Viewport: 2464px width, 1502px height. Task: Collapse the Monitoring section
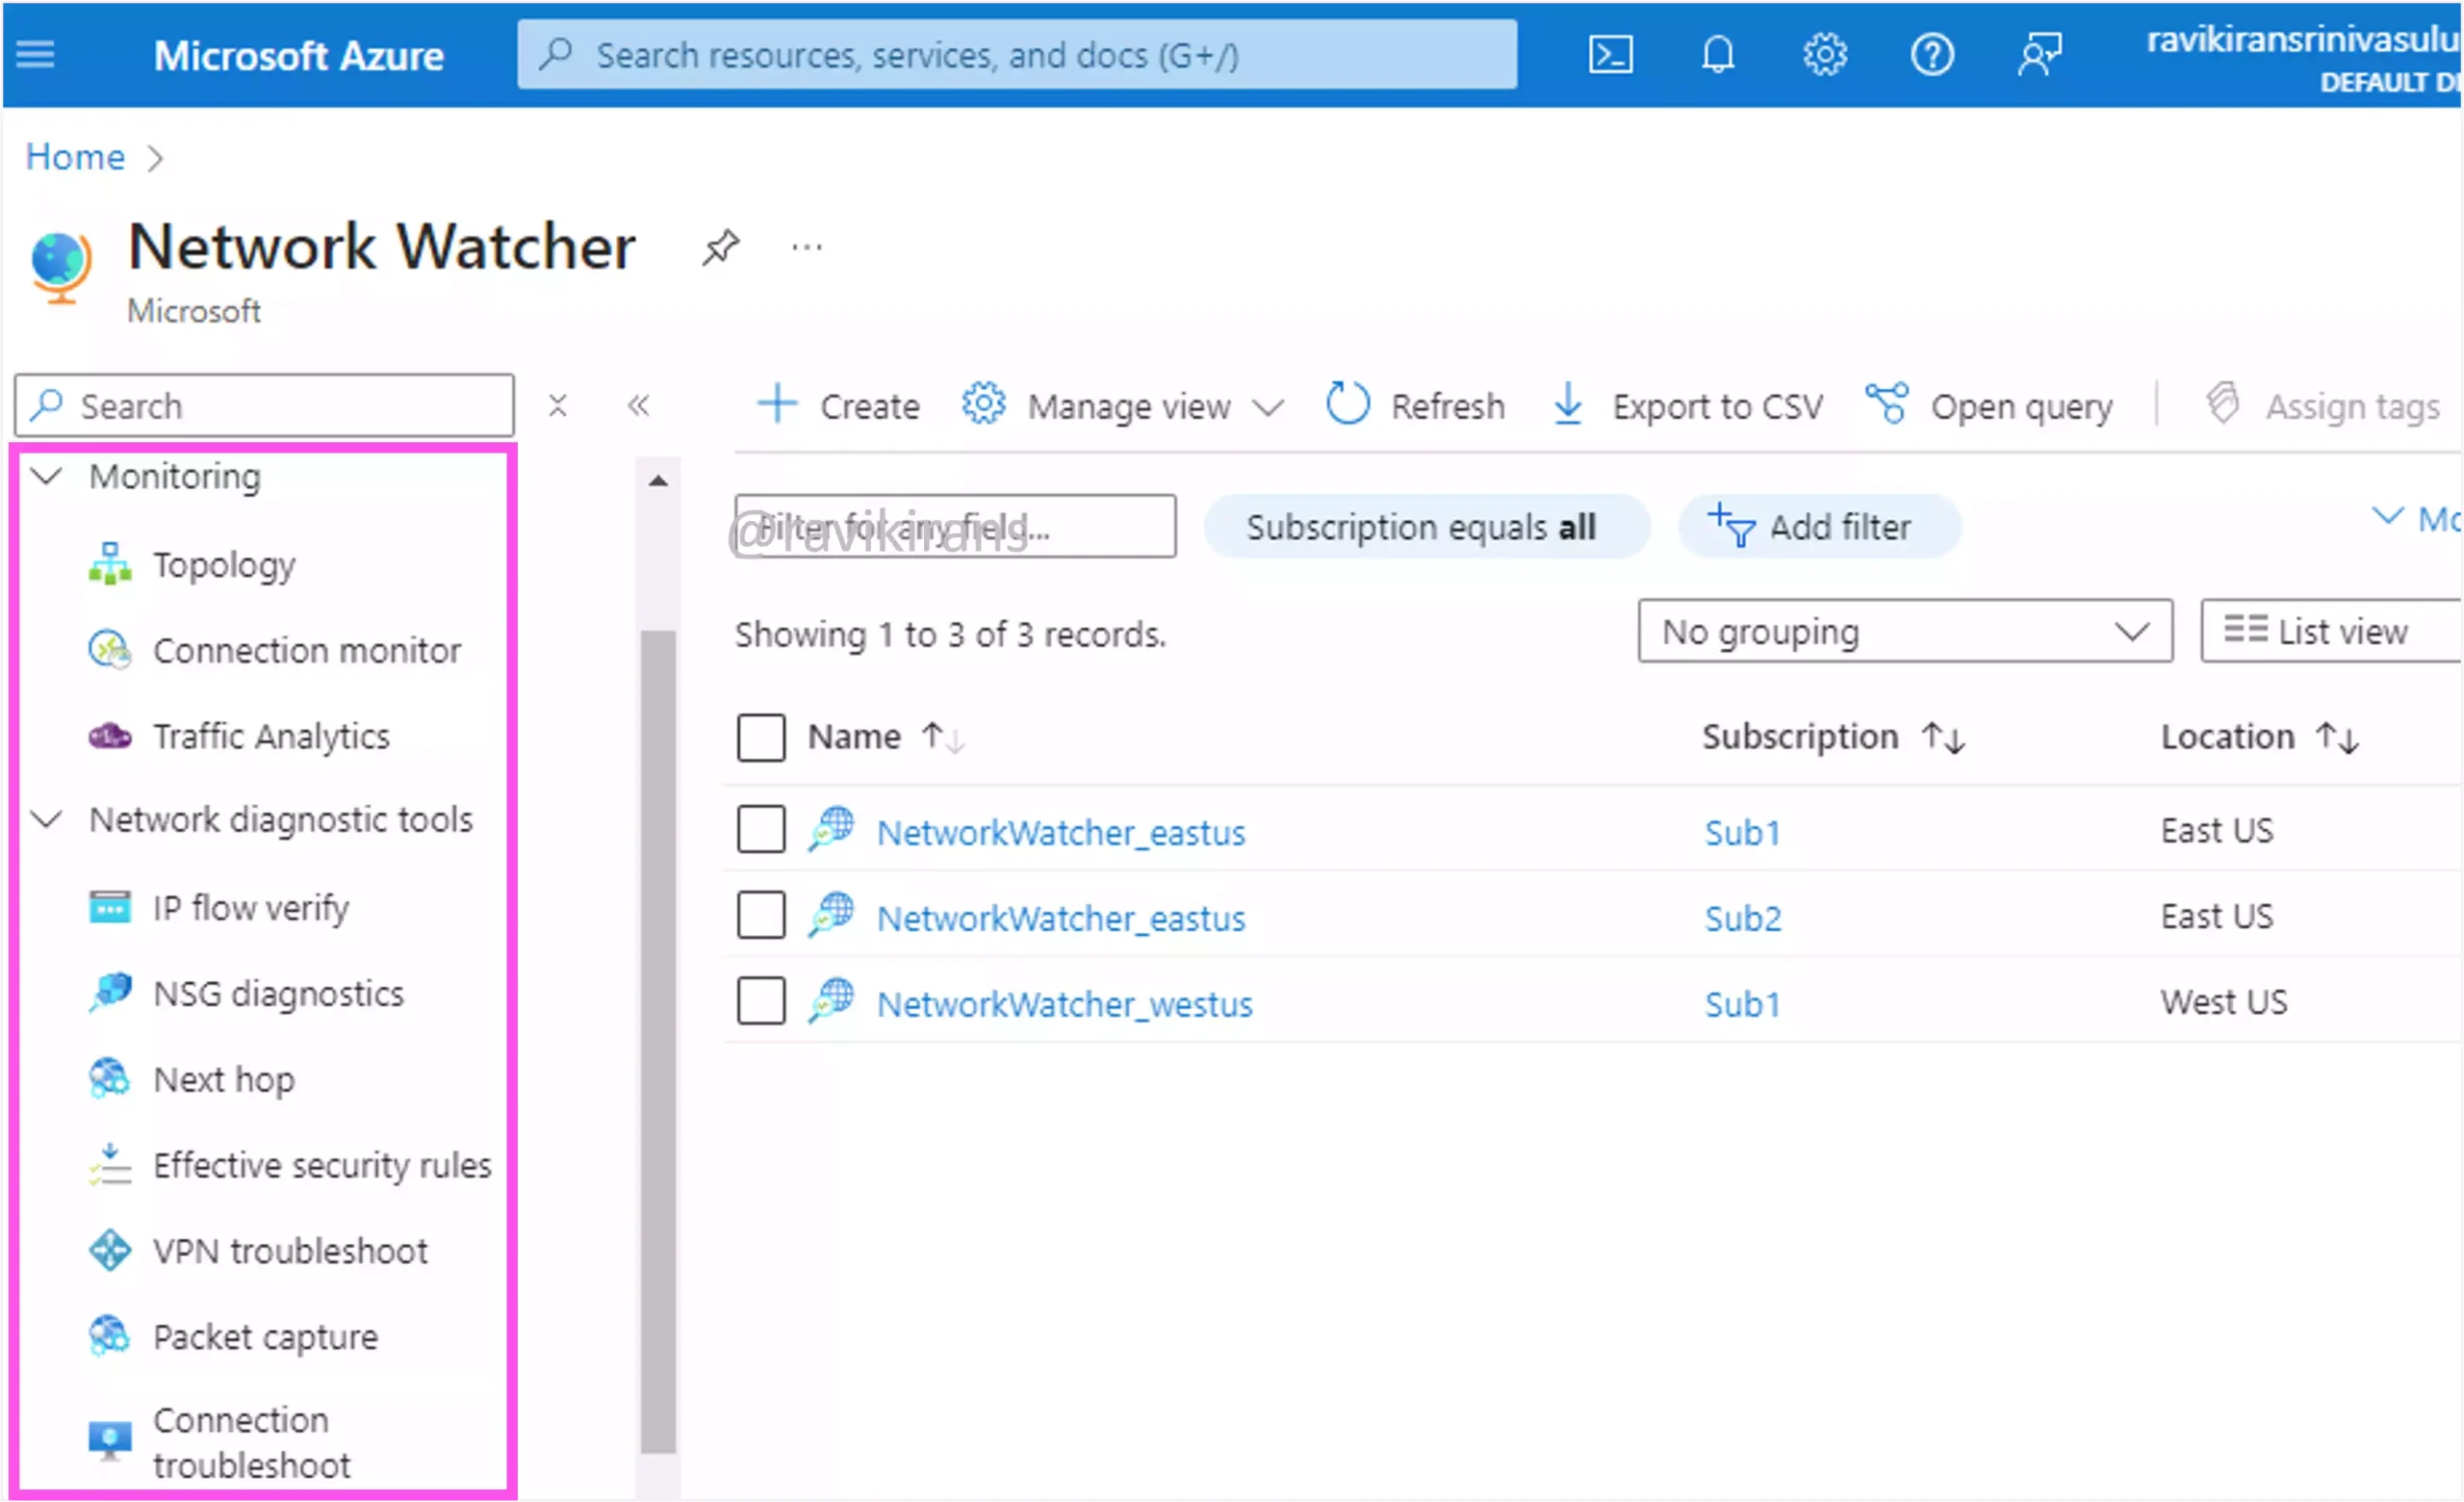click(47, 476)
